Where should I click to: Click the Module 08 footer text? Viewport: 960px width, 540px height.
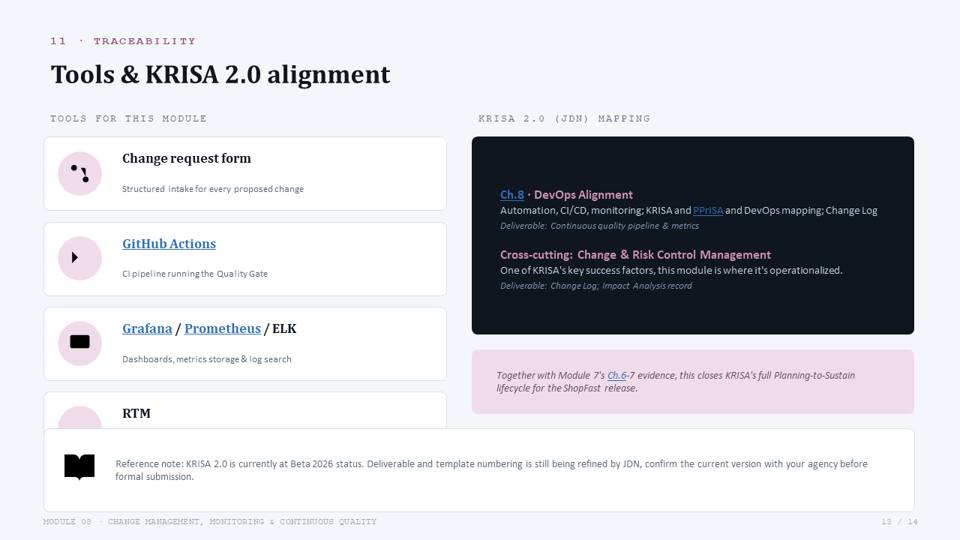coord(209,522)
